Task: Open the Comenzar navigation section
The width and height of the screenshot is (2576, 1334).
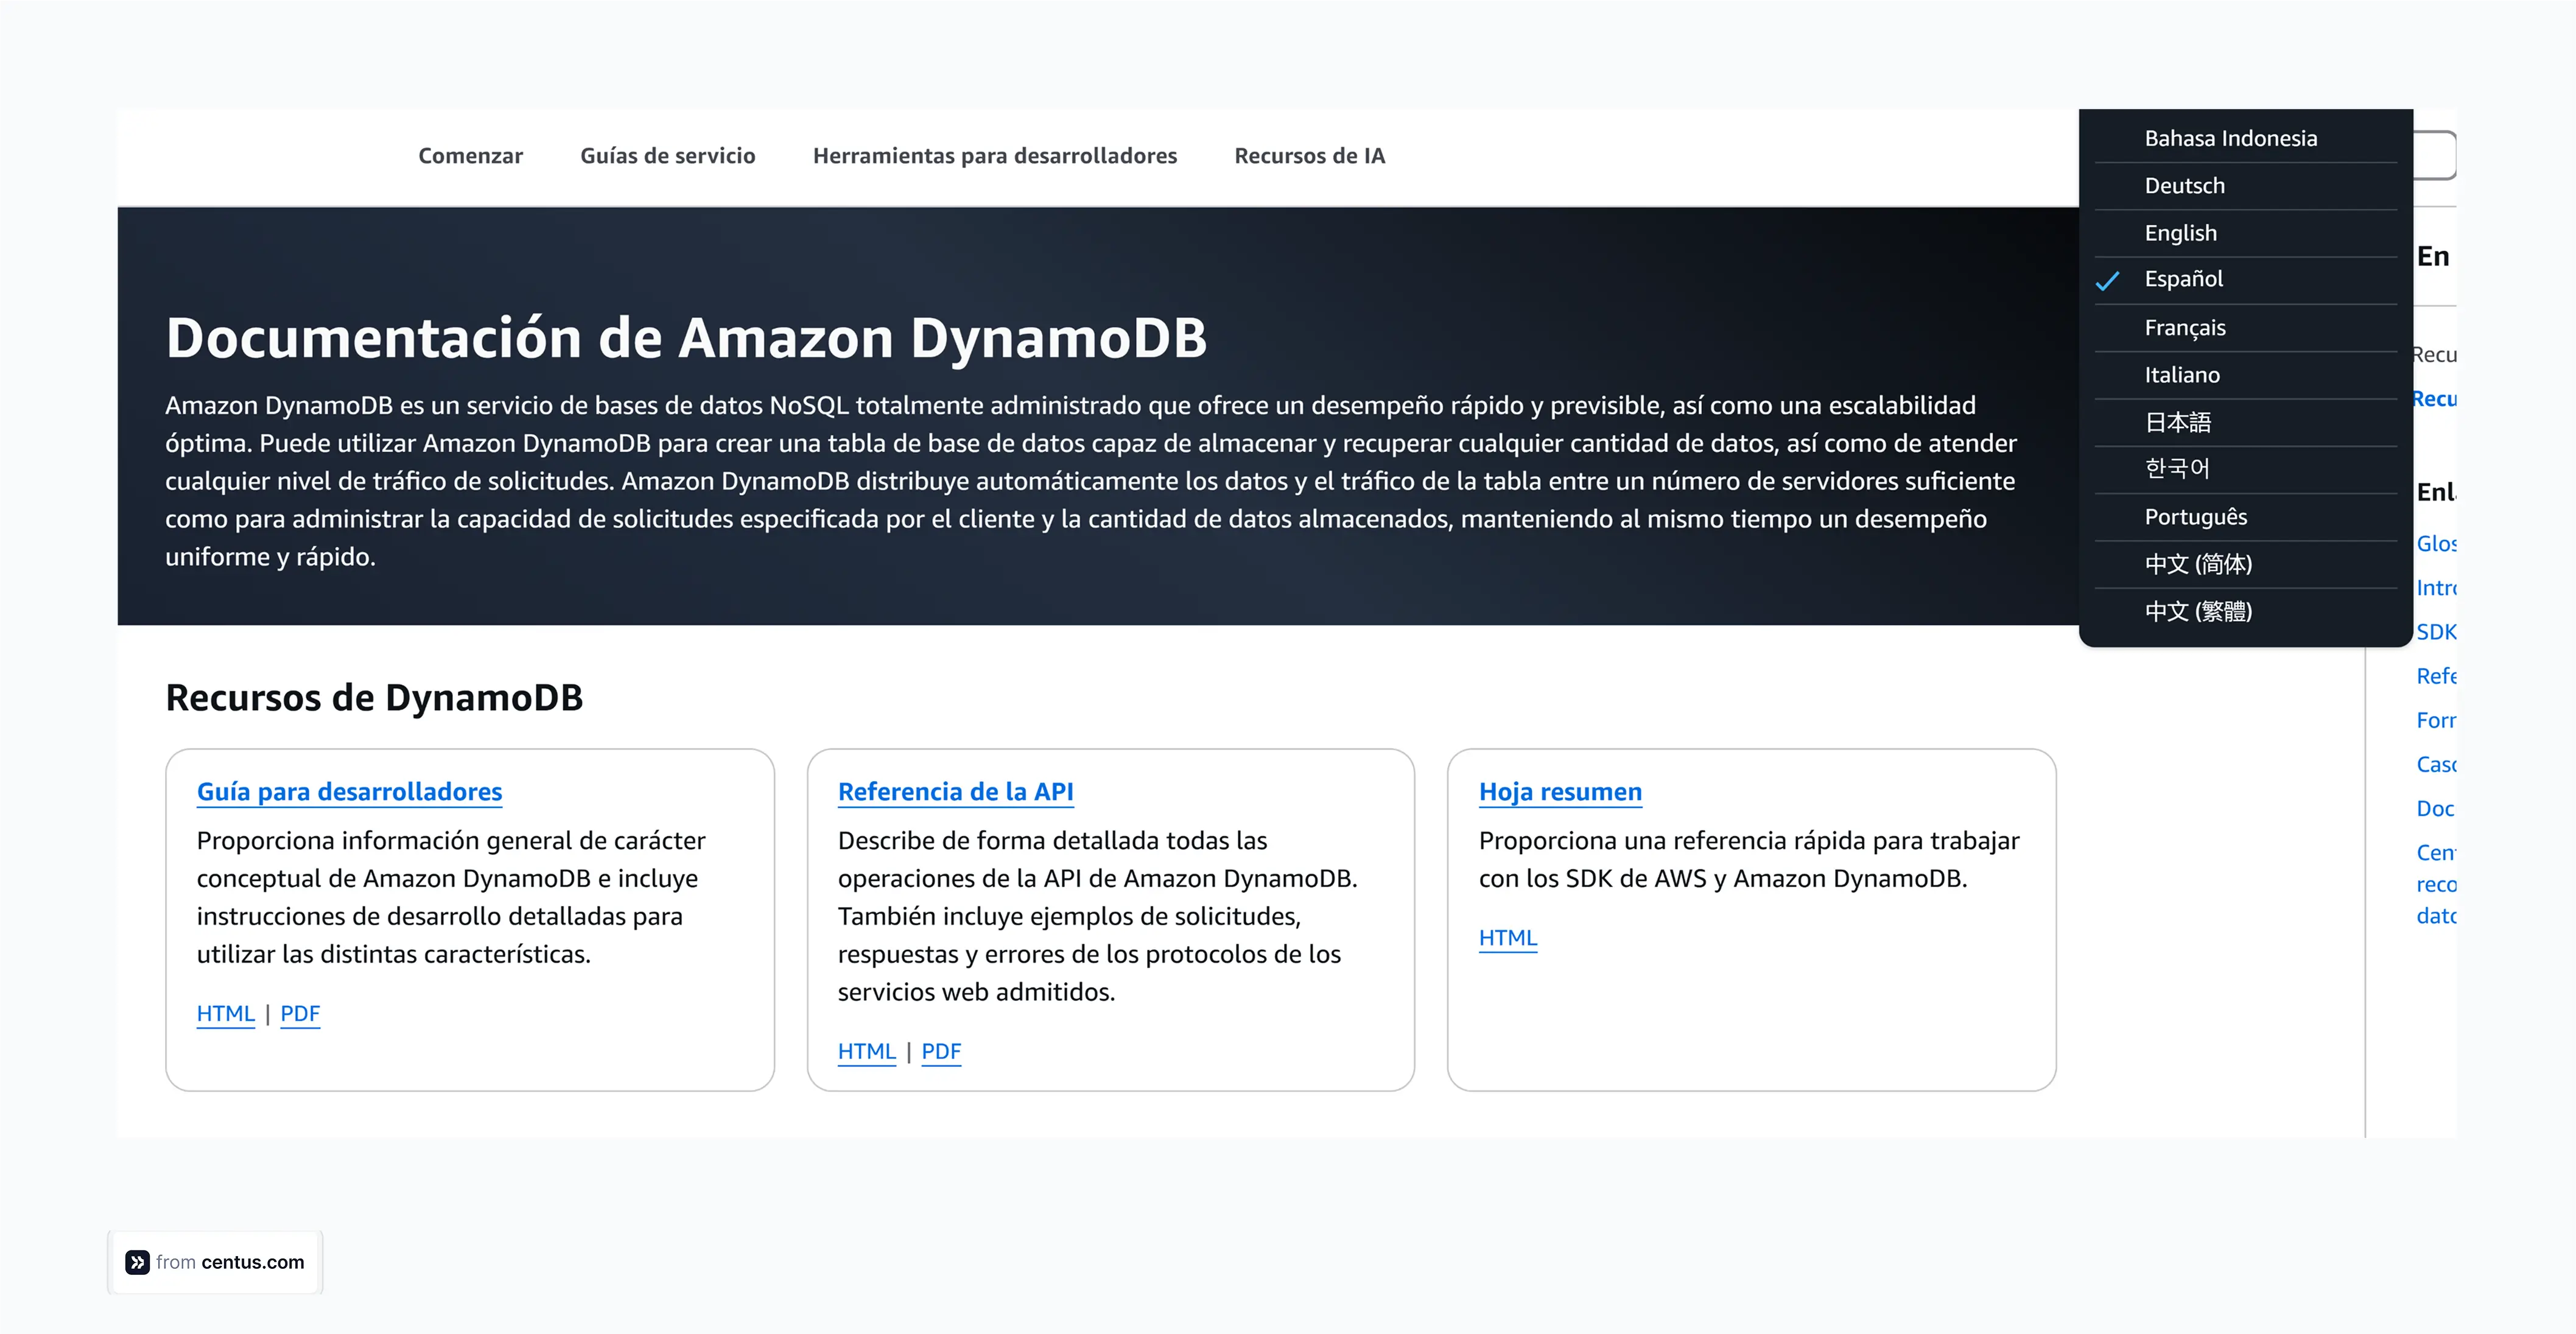Action: 471,155
